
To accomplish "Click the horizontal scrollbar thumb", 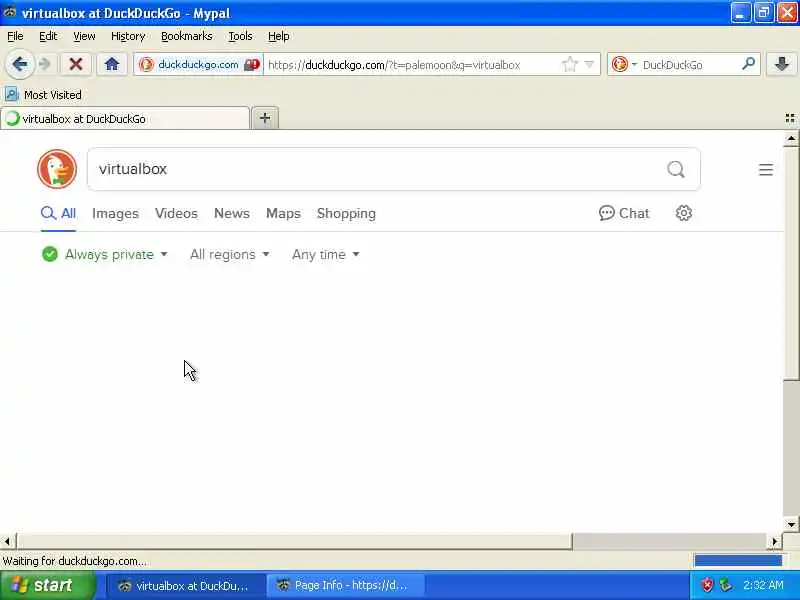I will (x=294, y=541).
